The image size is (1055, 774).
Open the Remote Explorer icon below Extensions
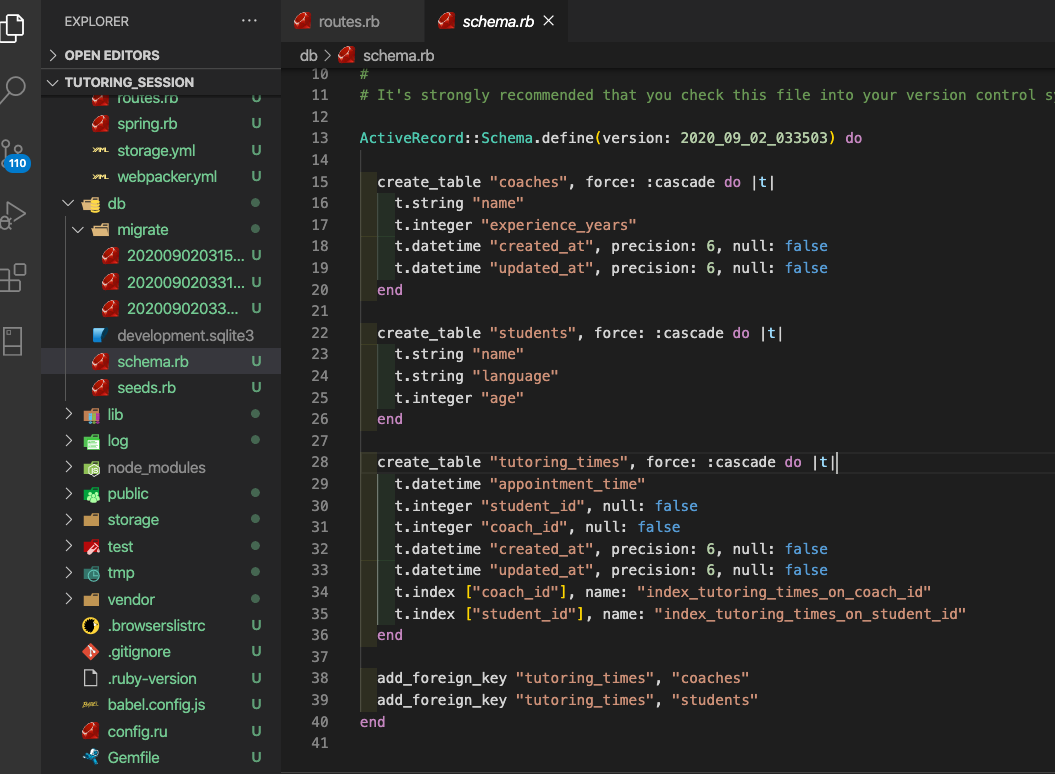tap(16, 342)
